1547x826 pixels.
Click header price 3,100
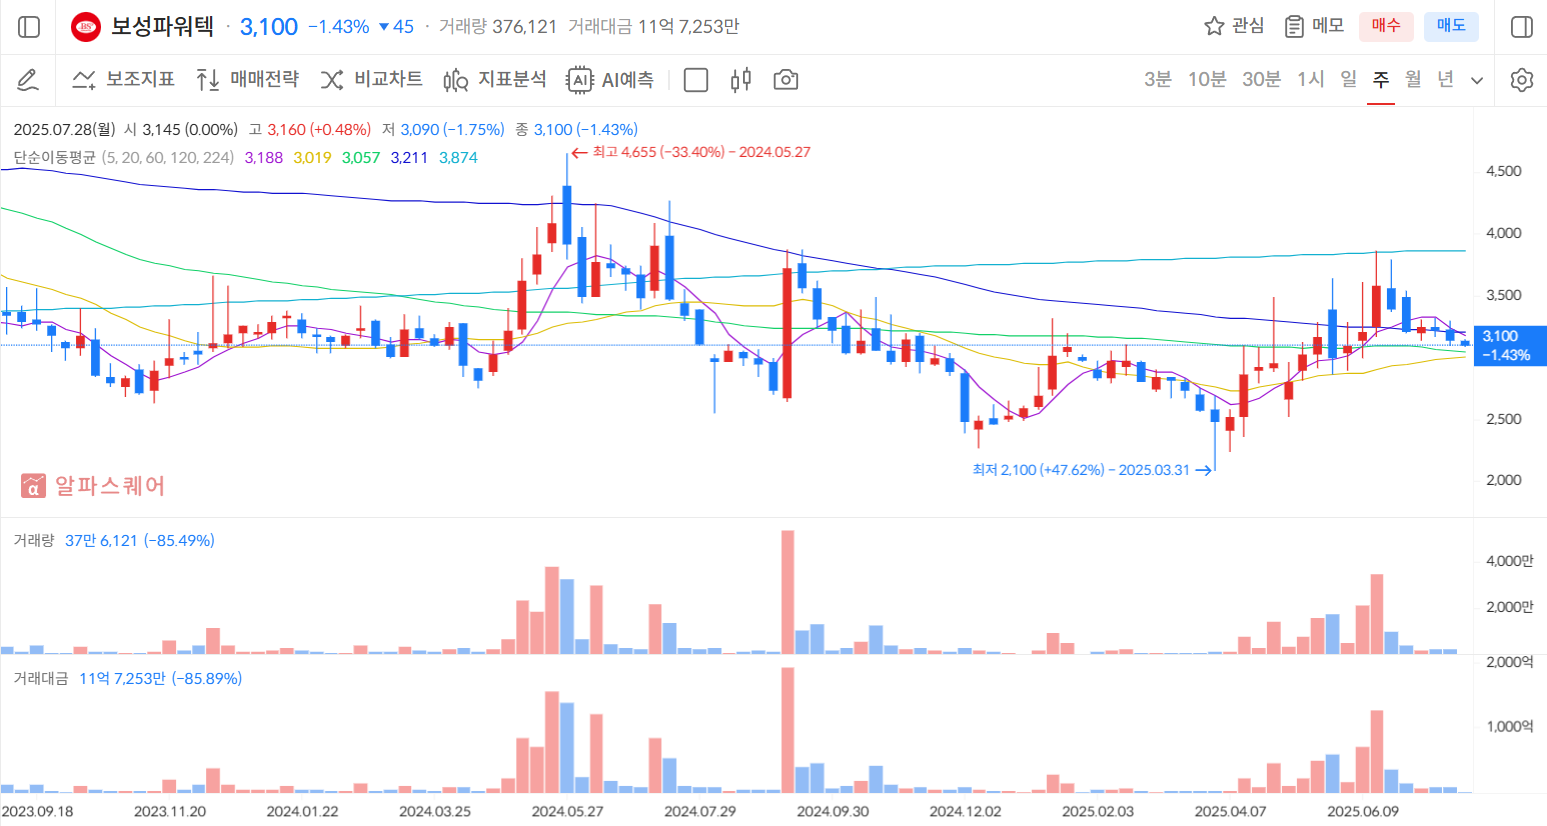pos(269,27)
